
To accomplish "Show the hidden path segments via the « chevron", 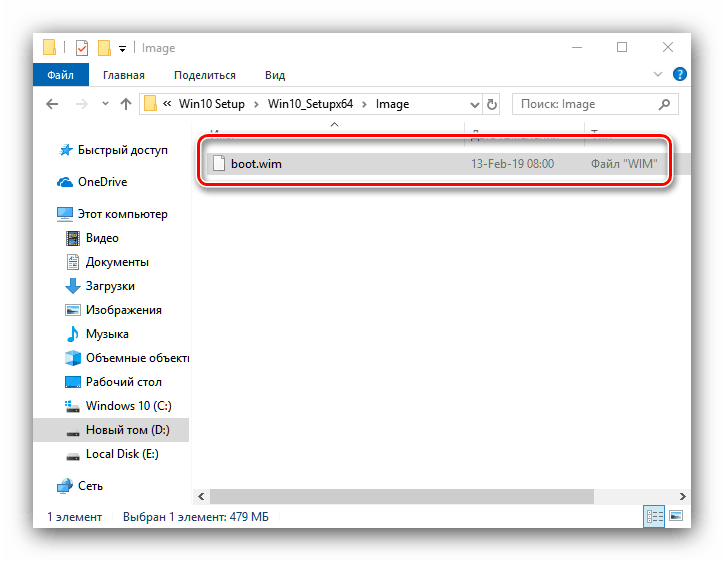I will 167,104.
